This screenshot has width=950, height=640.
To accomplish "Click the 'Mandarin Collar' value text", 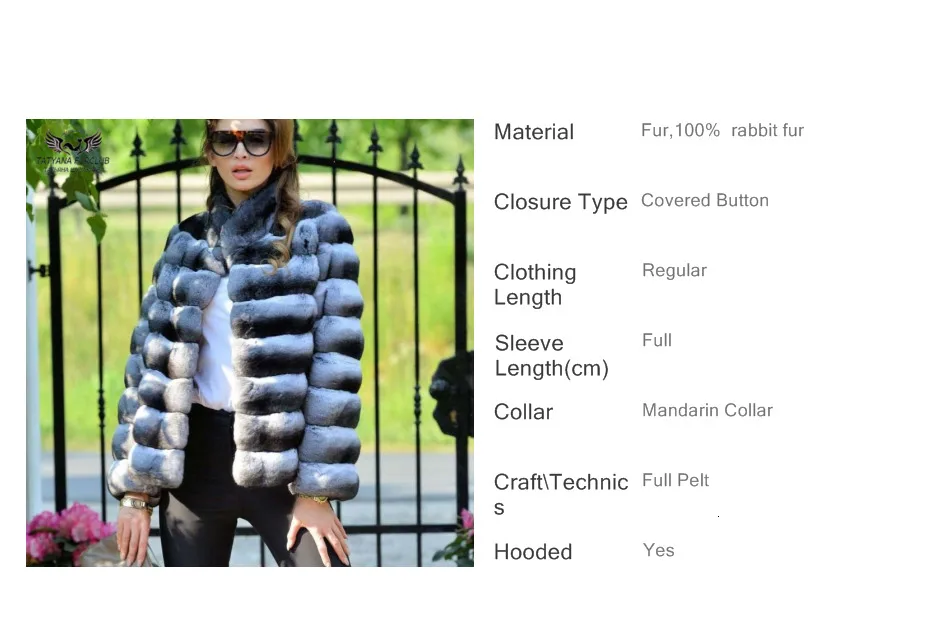I will point(707,410).
